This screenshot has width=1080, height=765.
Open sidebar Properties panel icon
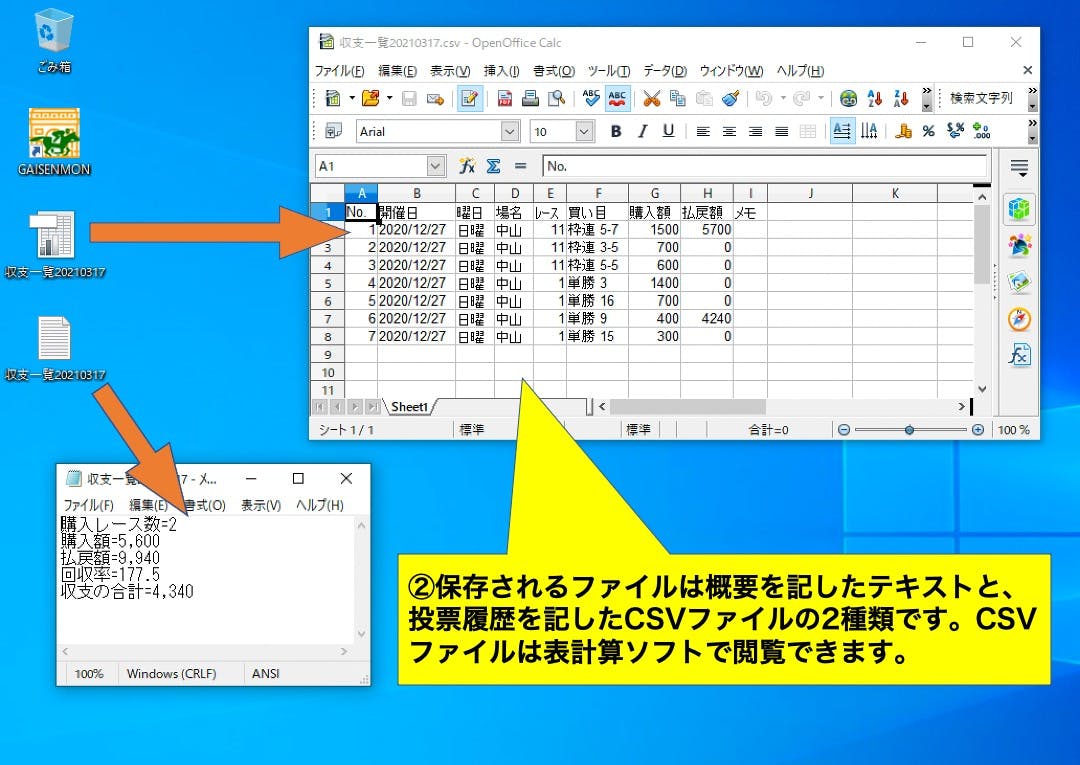click(x=1019, y=209)
